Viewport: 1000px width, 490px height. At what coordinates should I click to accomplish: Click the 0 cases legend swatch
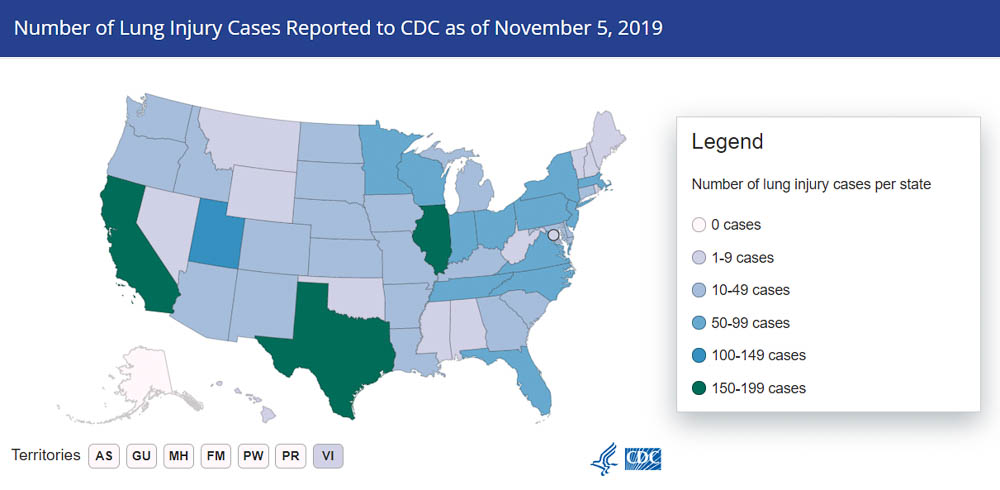click(x=701, y=225)
